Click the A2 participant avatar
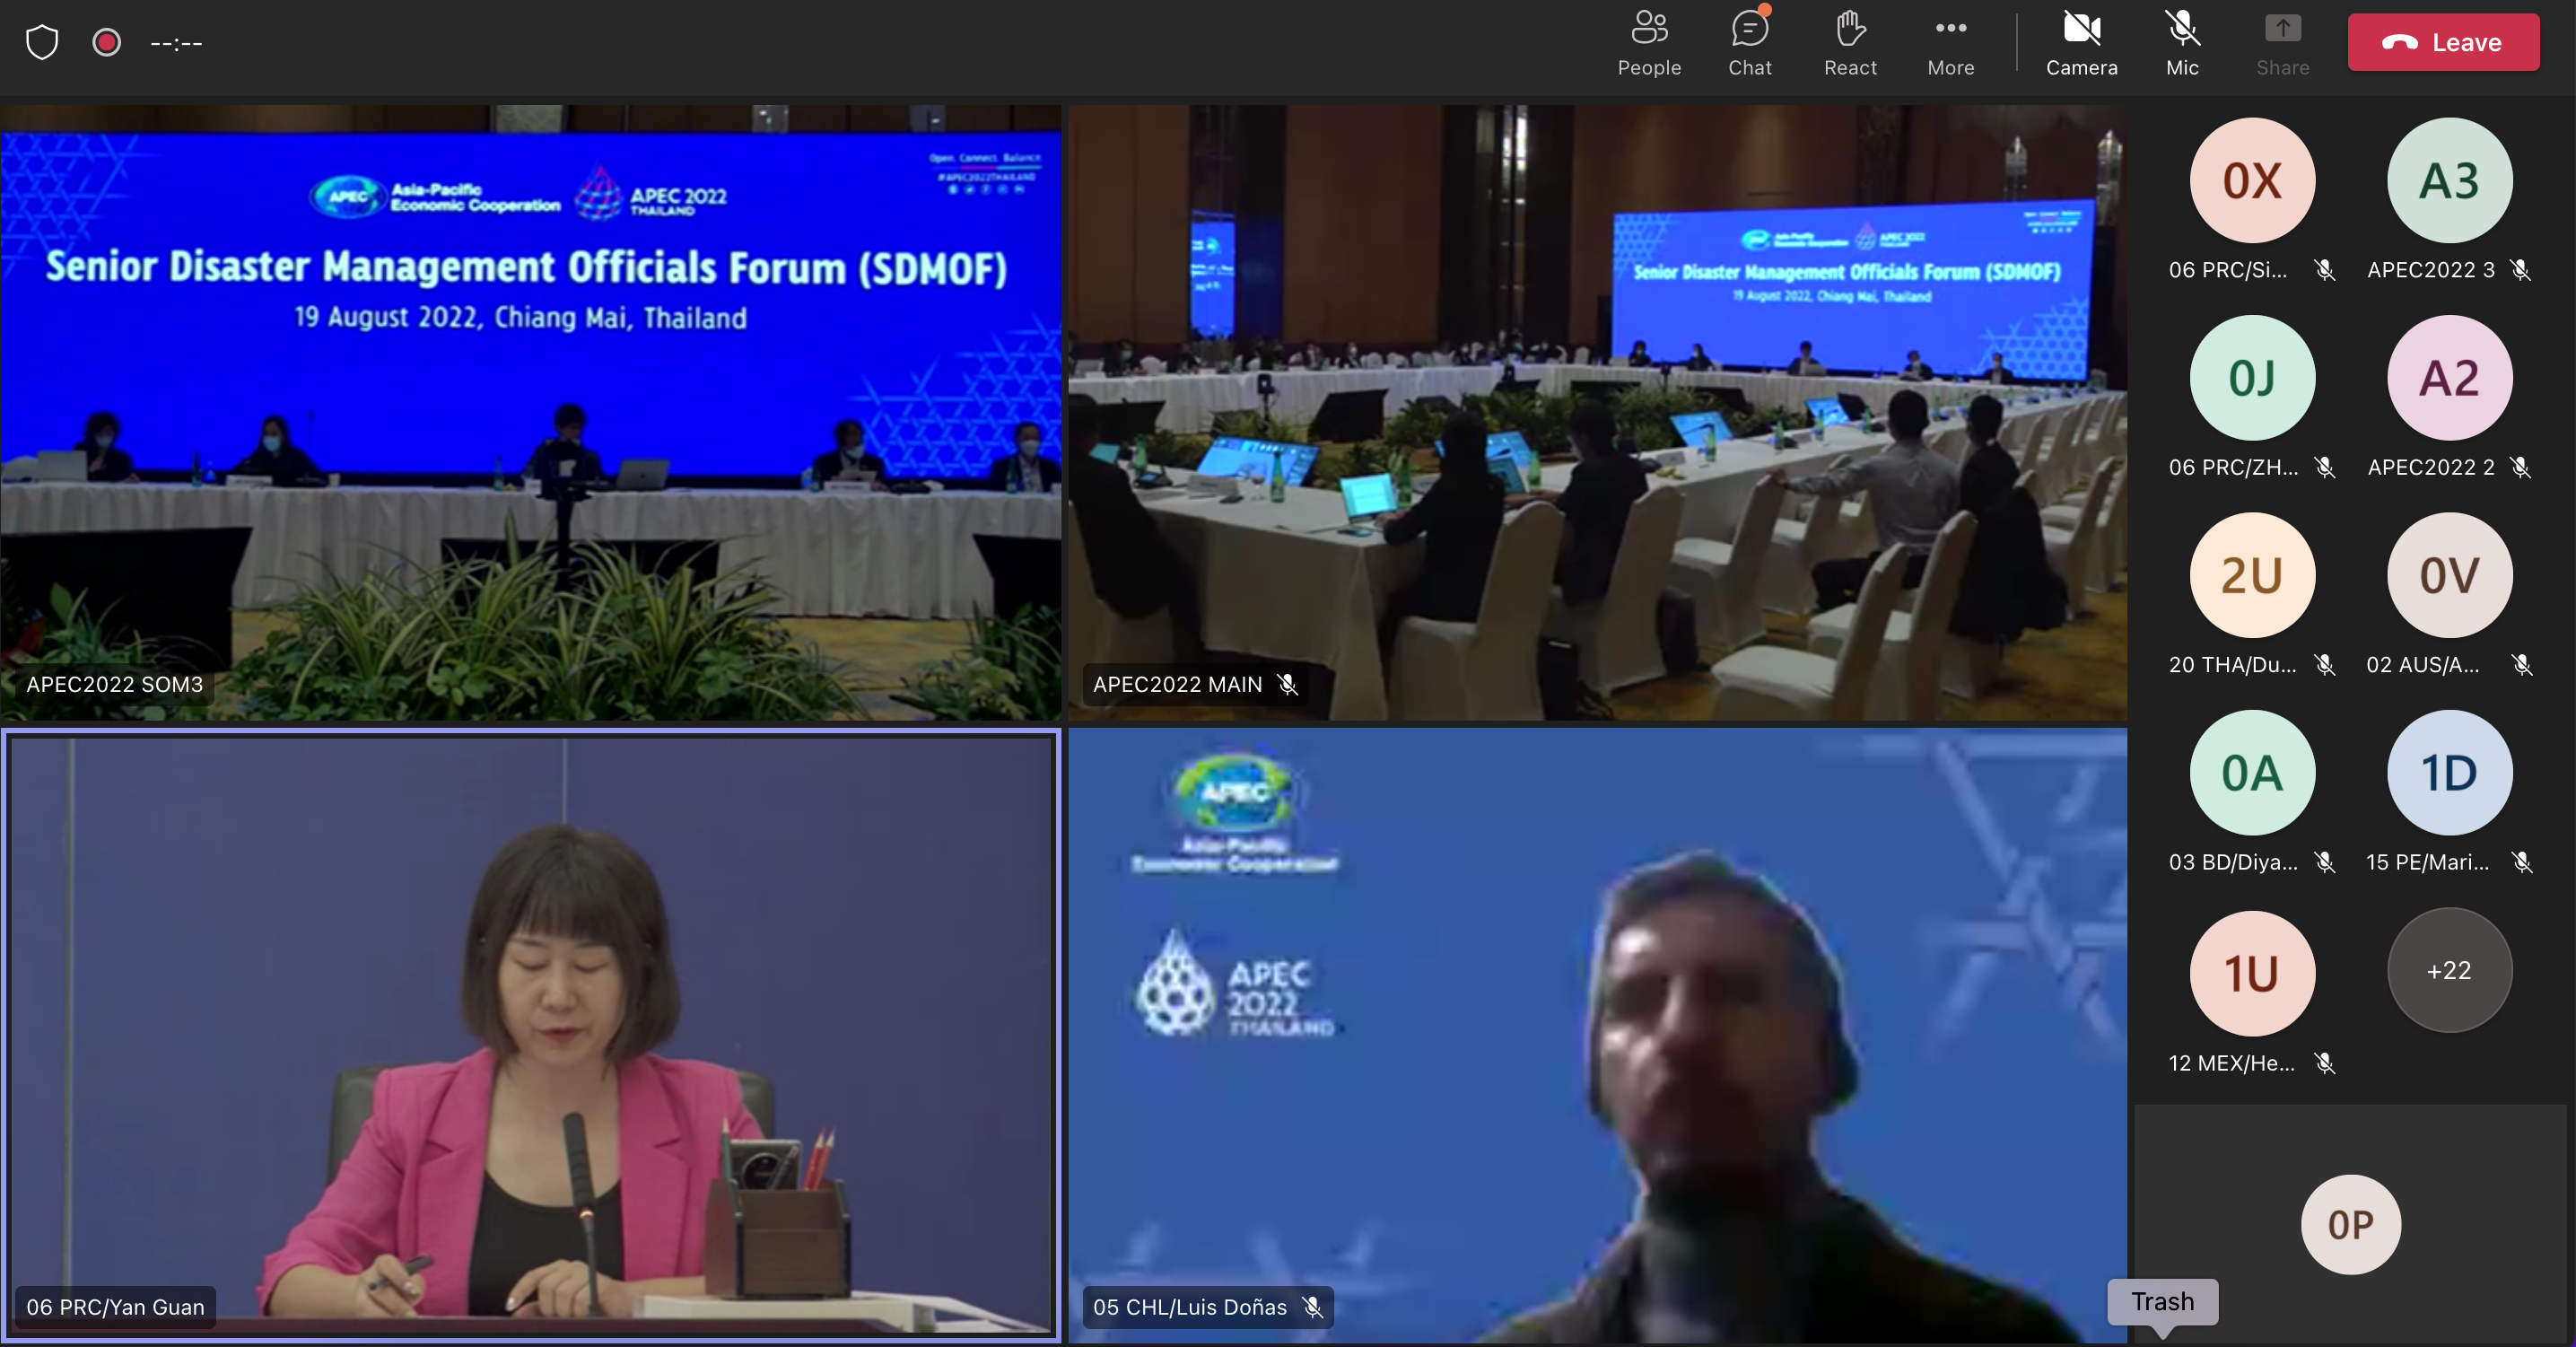2576x1347 pixels. point(2449,378)
